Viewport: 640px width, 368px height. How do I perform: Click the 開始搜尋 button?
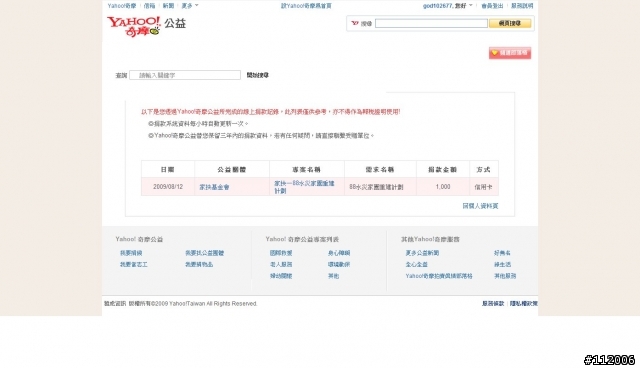(x=258, y=75)
